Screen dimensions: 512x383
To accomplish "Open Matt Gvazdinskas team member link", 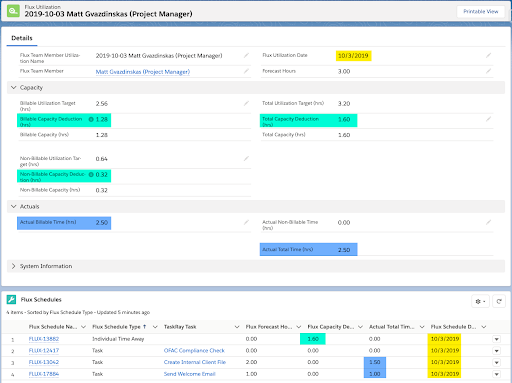I will (x=143, y=72).
